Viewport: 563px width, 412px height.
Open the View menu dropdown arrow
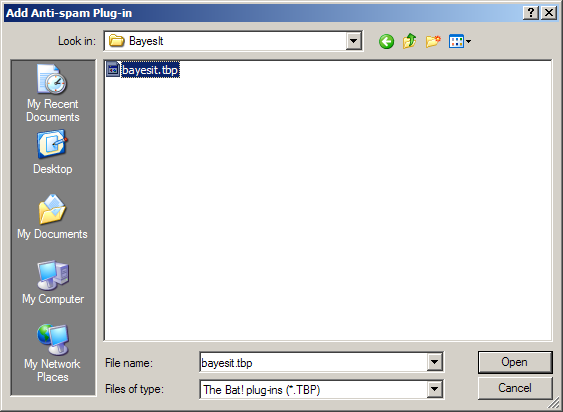[x=468, y=42]
